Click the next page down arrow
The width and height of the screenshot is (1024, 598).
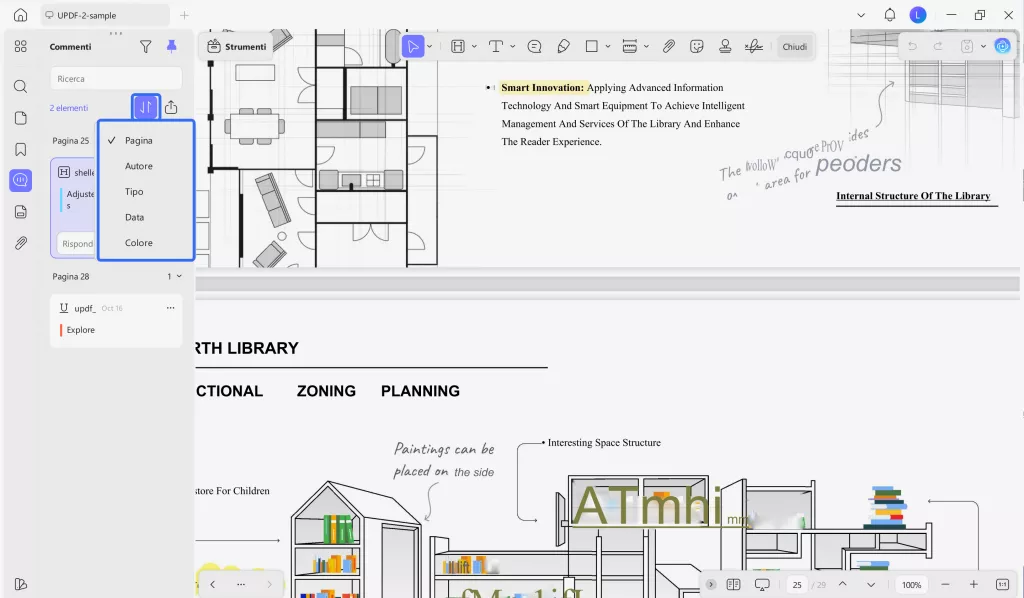click(x=871, y=584)
